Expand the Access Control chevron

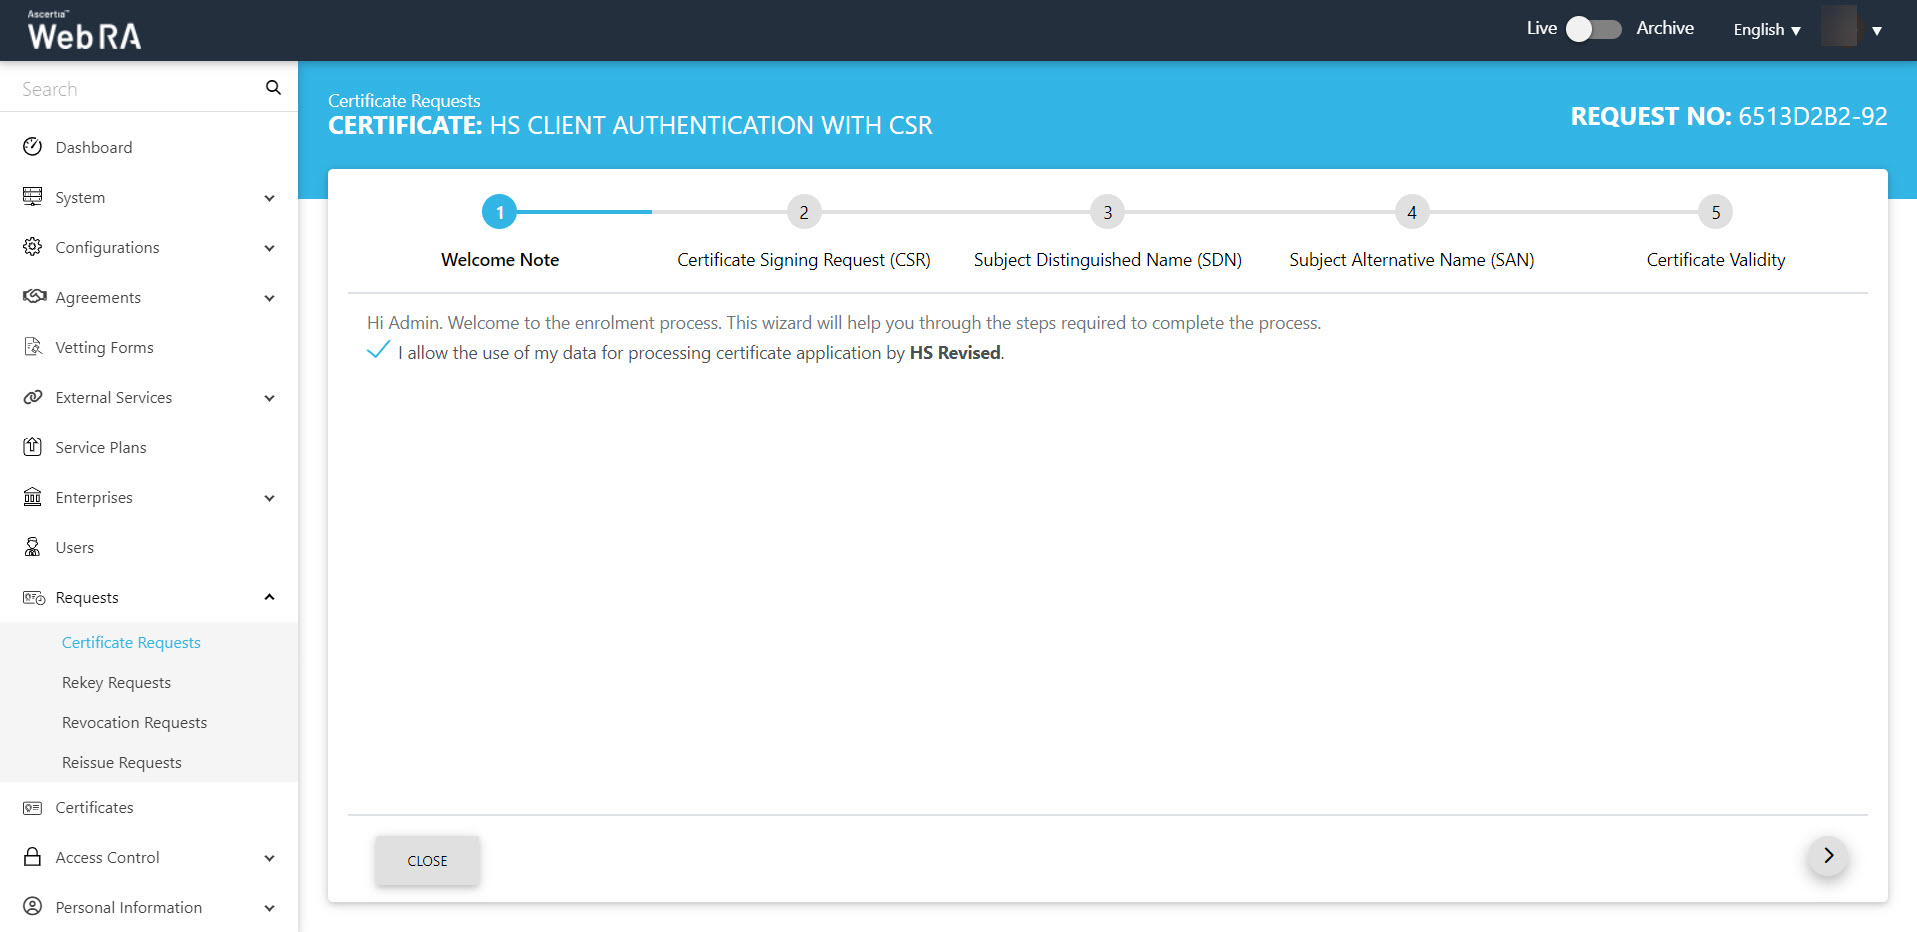269,858
